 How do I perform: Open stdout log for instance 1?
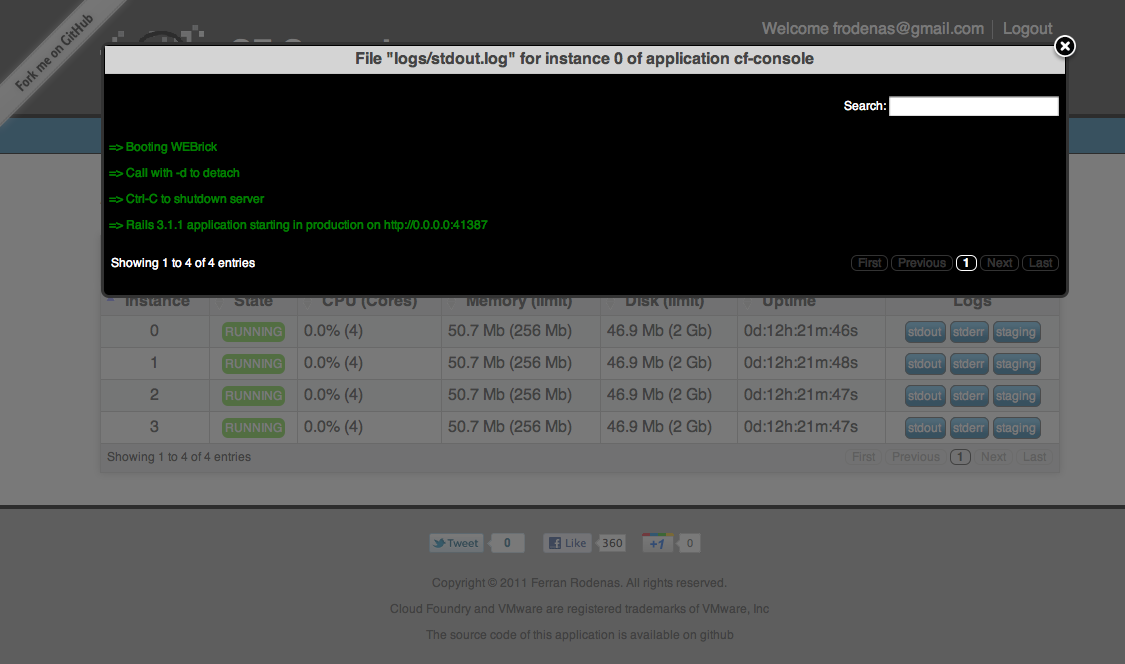click(x=925, y=364)
